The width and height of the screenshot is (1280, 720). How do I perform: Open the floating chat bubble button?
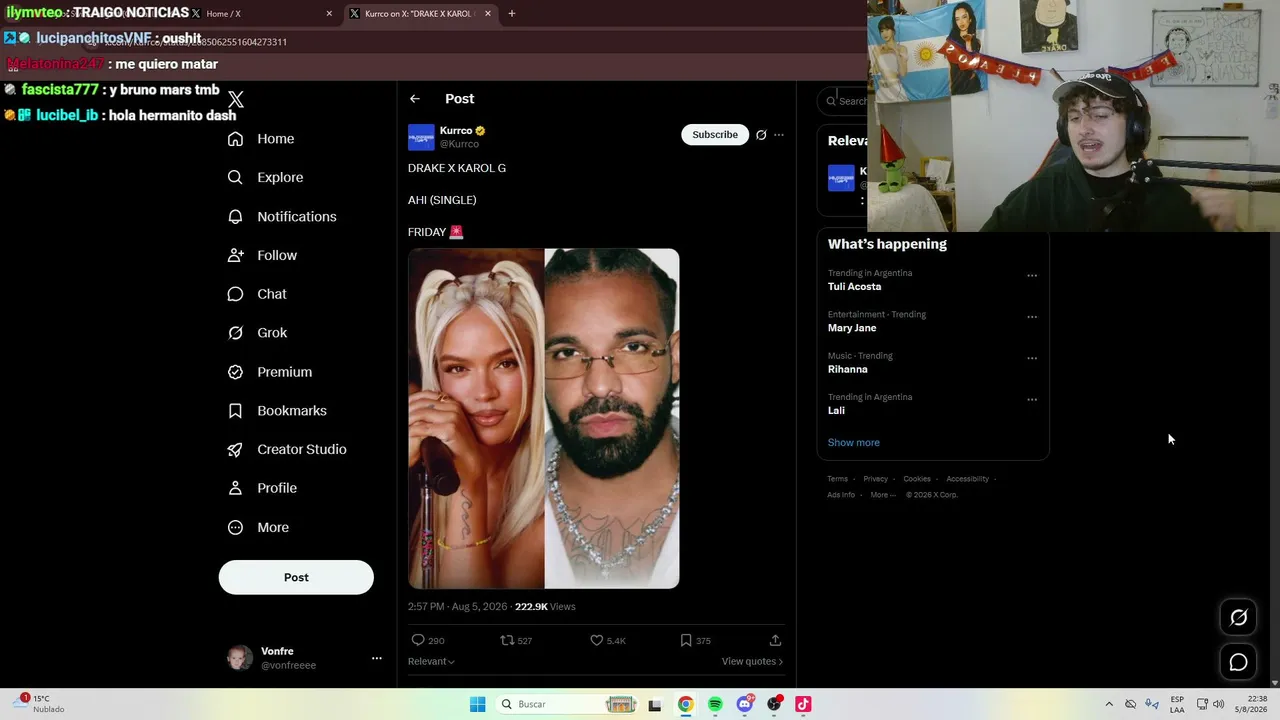pyautogui.click(x=1238, y=662)
